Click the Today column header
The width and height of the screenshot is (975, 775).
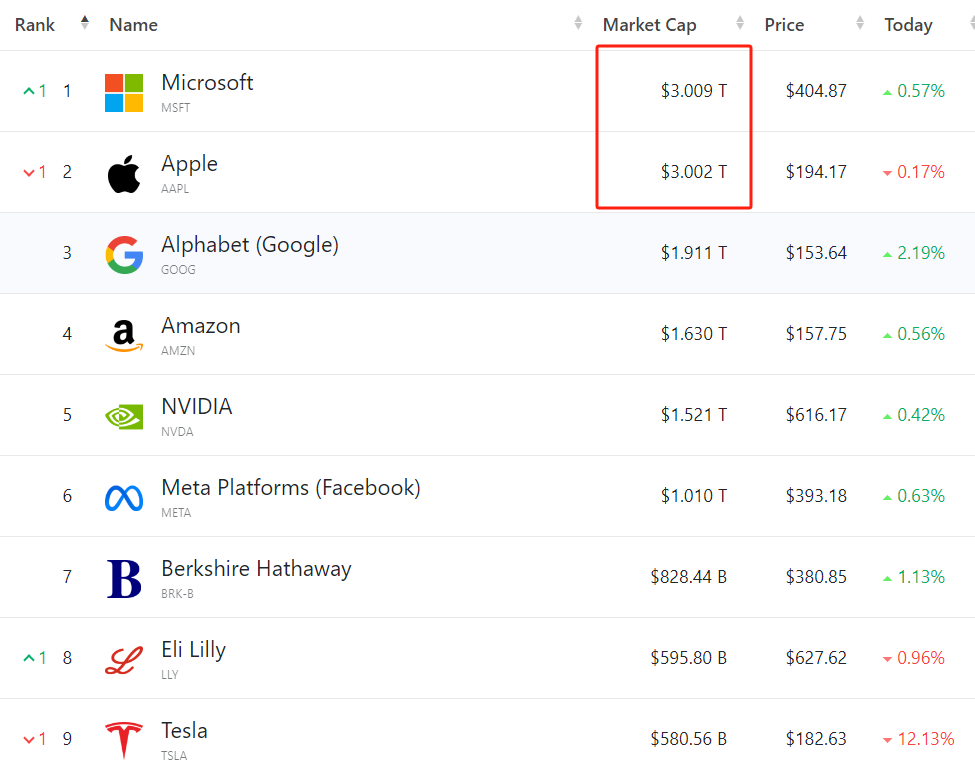point(908,25)
